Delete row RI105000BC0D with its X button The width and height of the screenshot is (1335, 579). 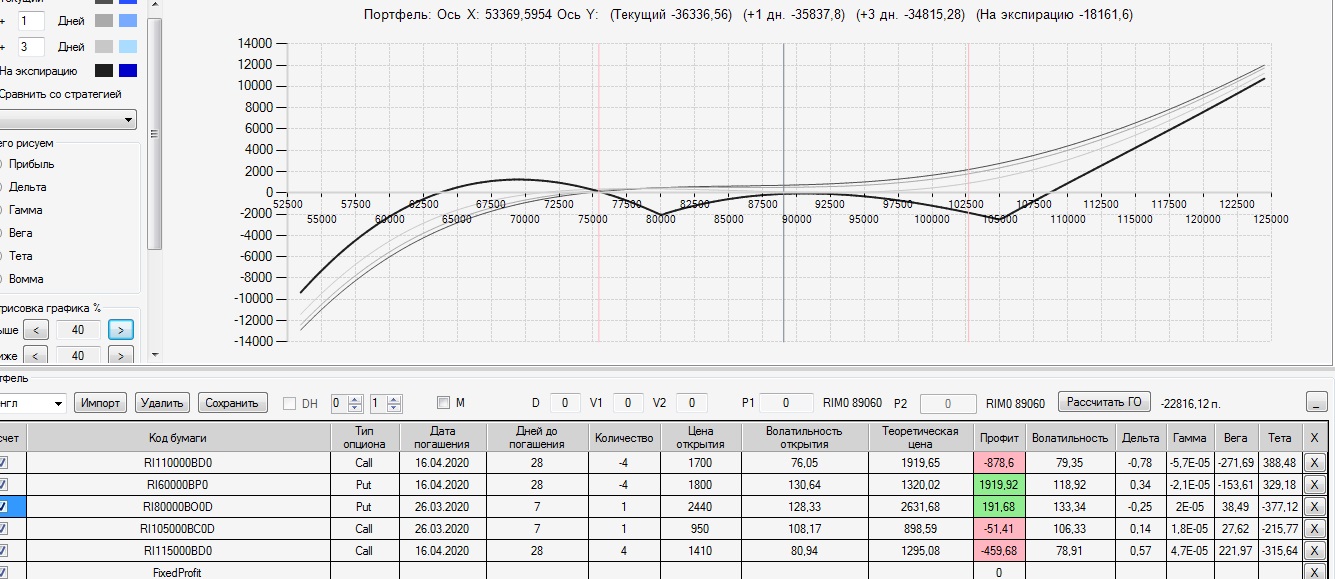click(x=1314, y=528)
